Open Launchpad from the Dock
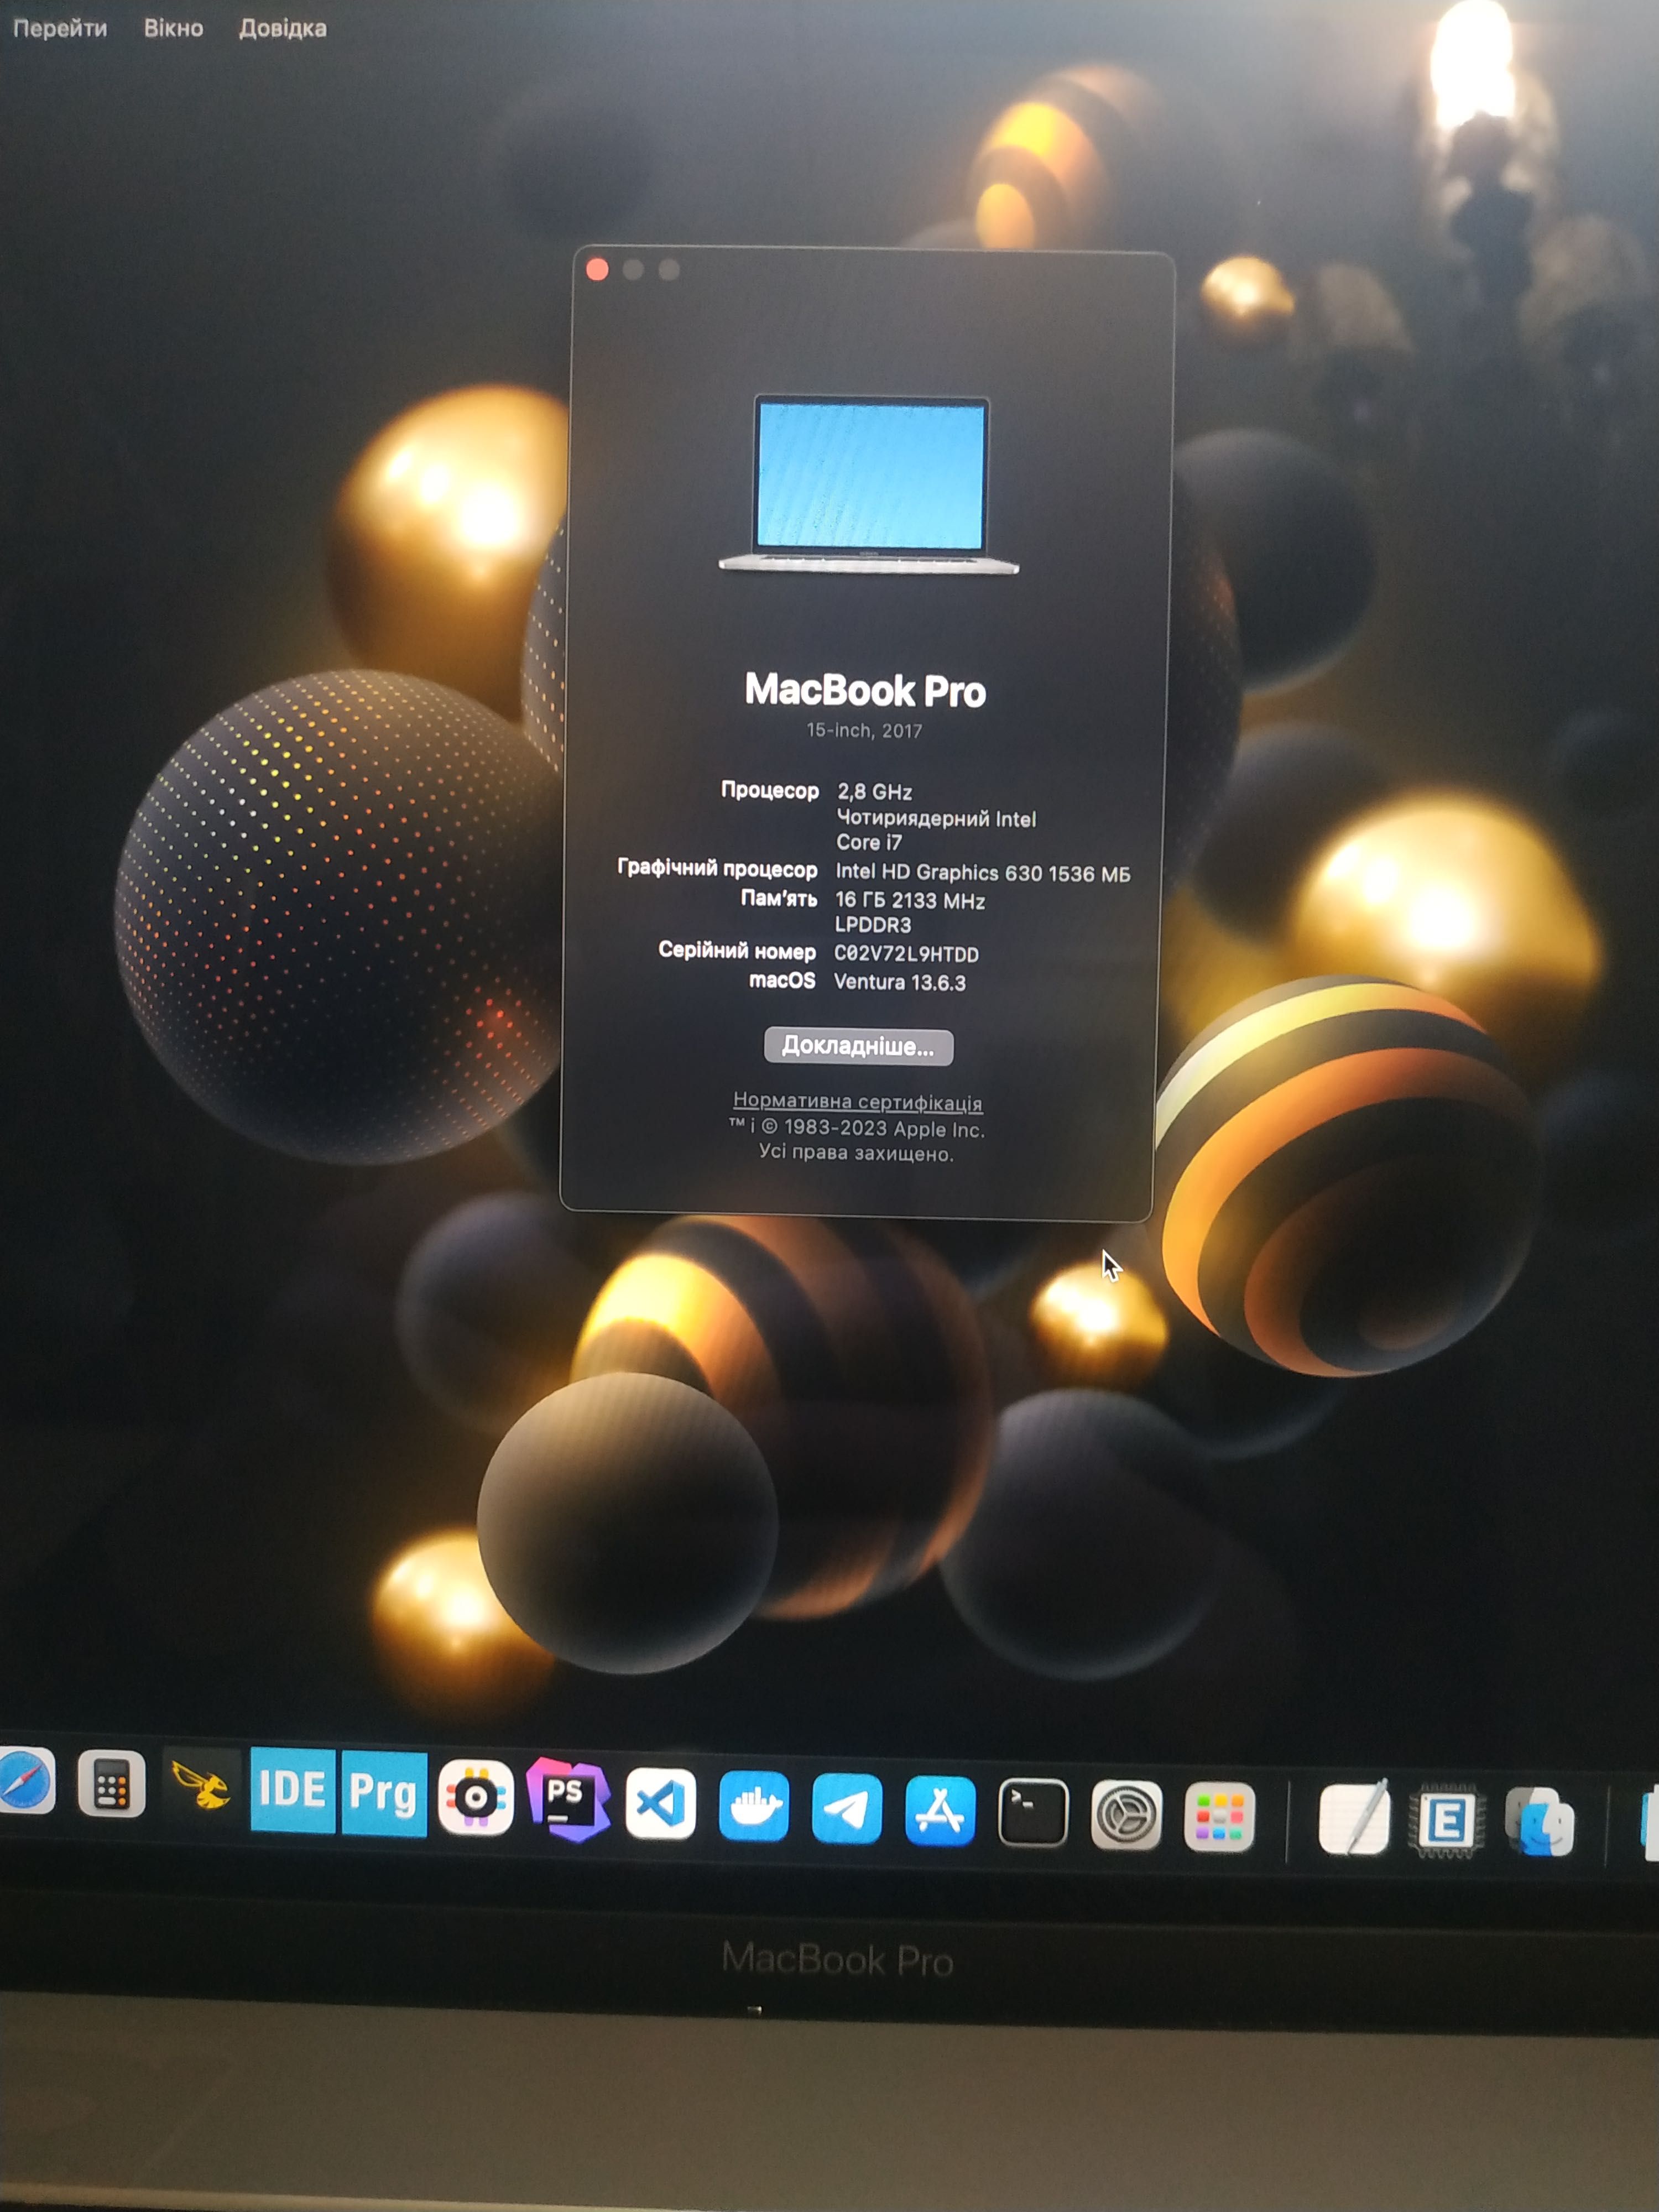 (x=1219, y=1817)
